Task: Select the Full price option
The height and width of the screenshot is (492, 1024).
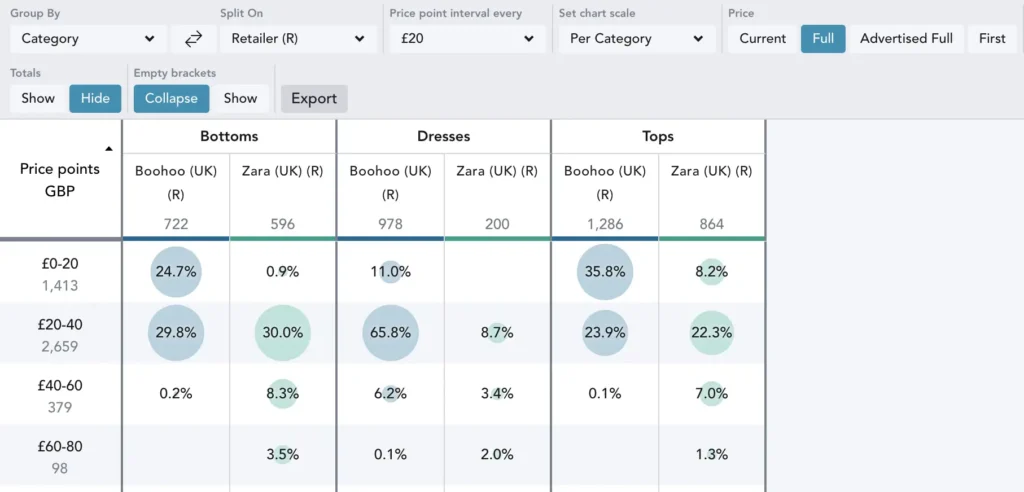Action: point(823,39)
